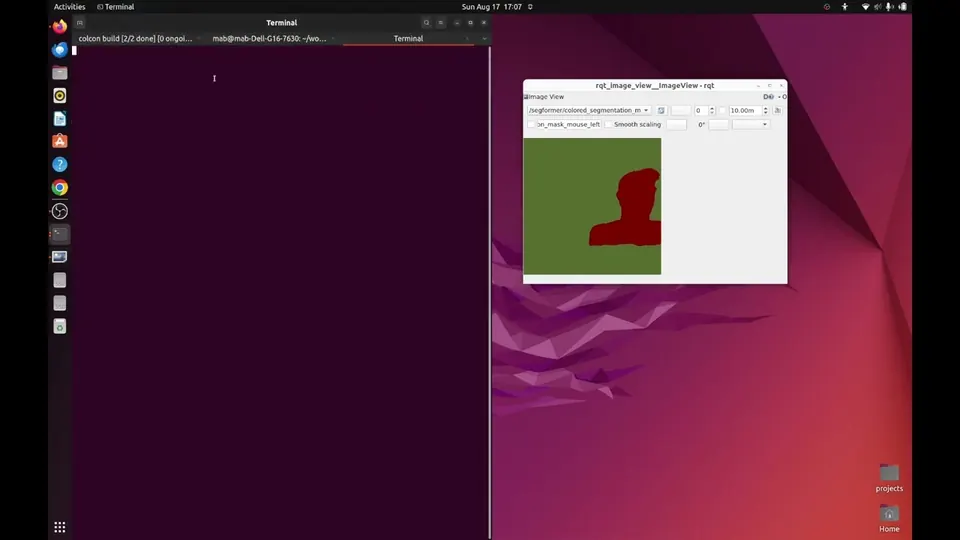Refresh the topic list in Image View
Screen dimensions: 960x540
tap(661, 111)
